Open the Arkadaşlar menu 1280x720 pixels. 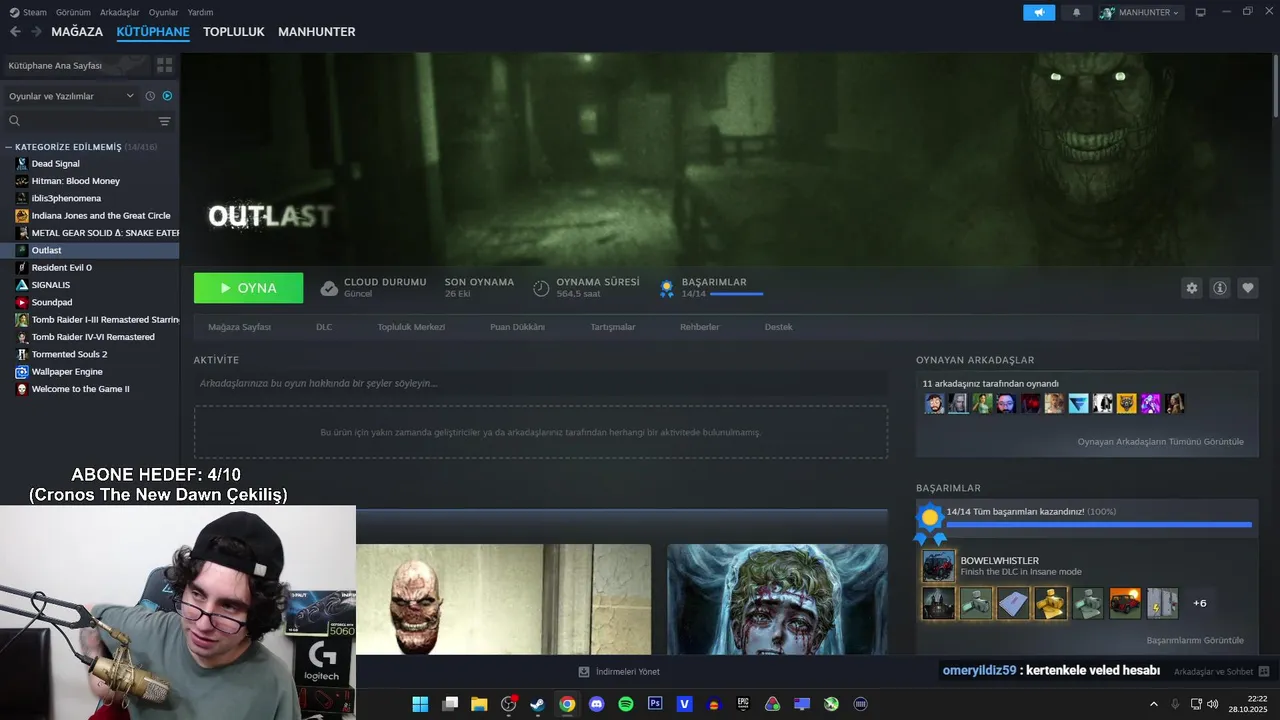[x=120, y=12]
